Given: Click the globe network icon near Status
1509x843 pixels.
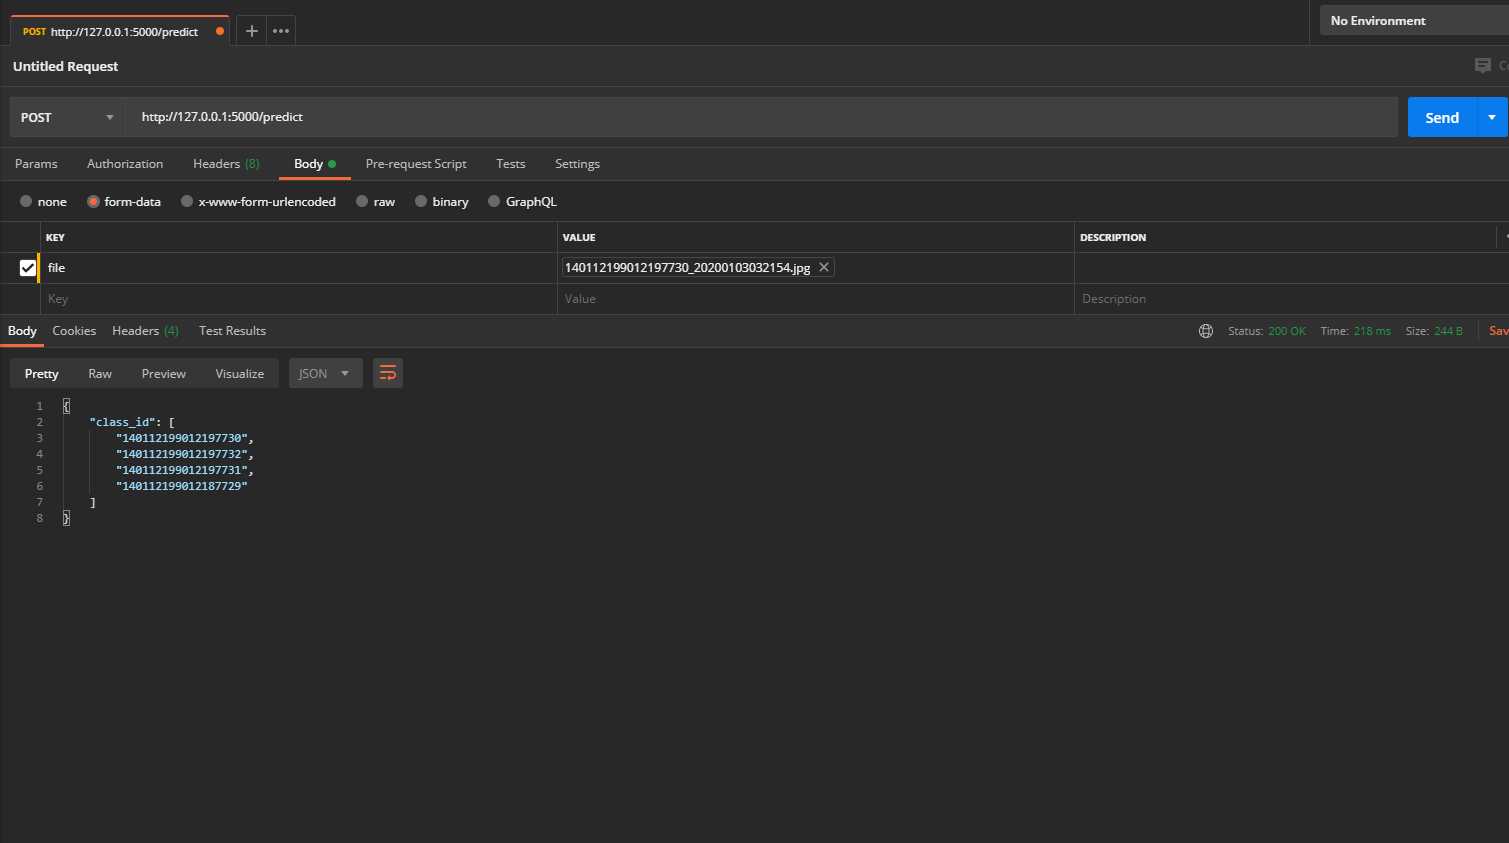Looking at the screenshot, I should (1206, 331).
